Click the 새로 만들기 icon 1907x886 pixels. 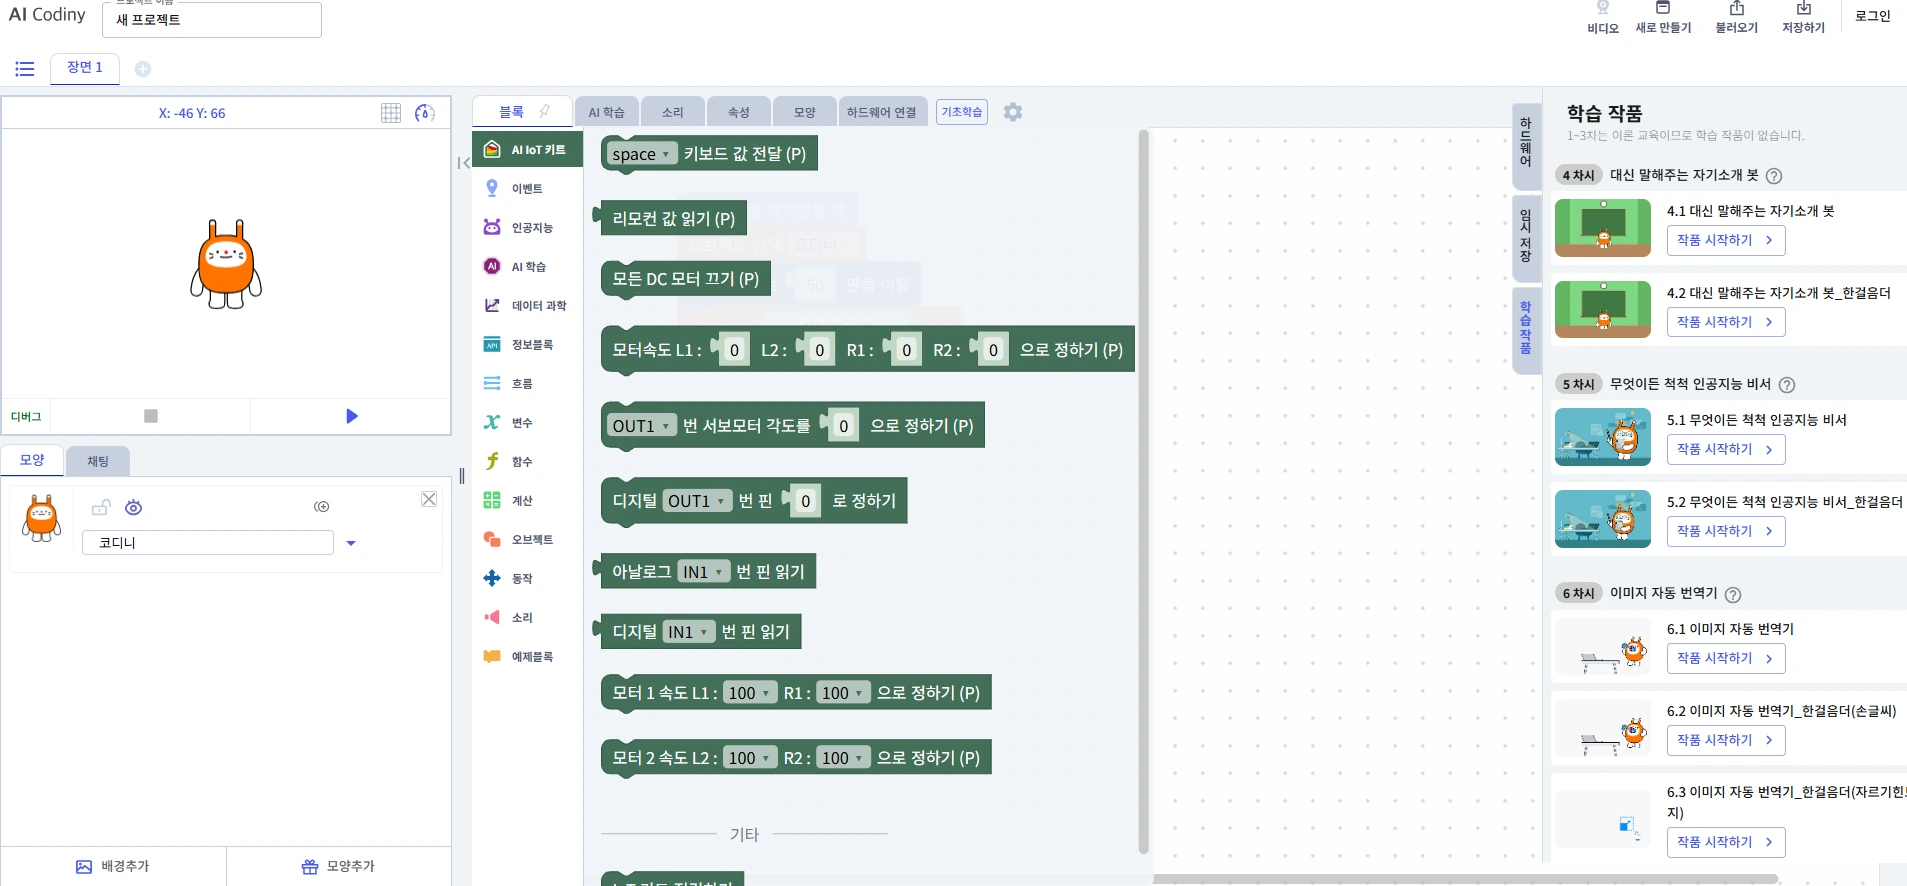(1663, 18)
